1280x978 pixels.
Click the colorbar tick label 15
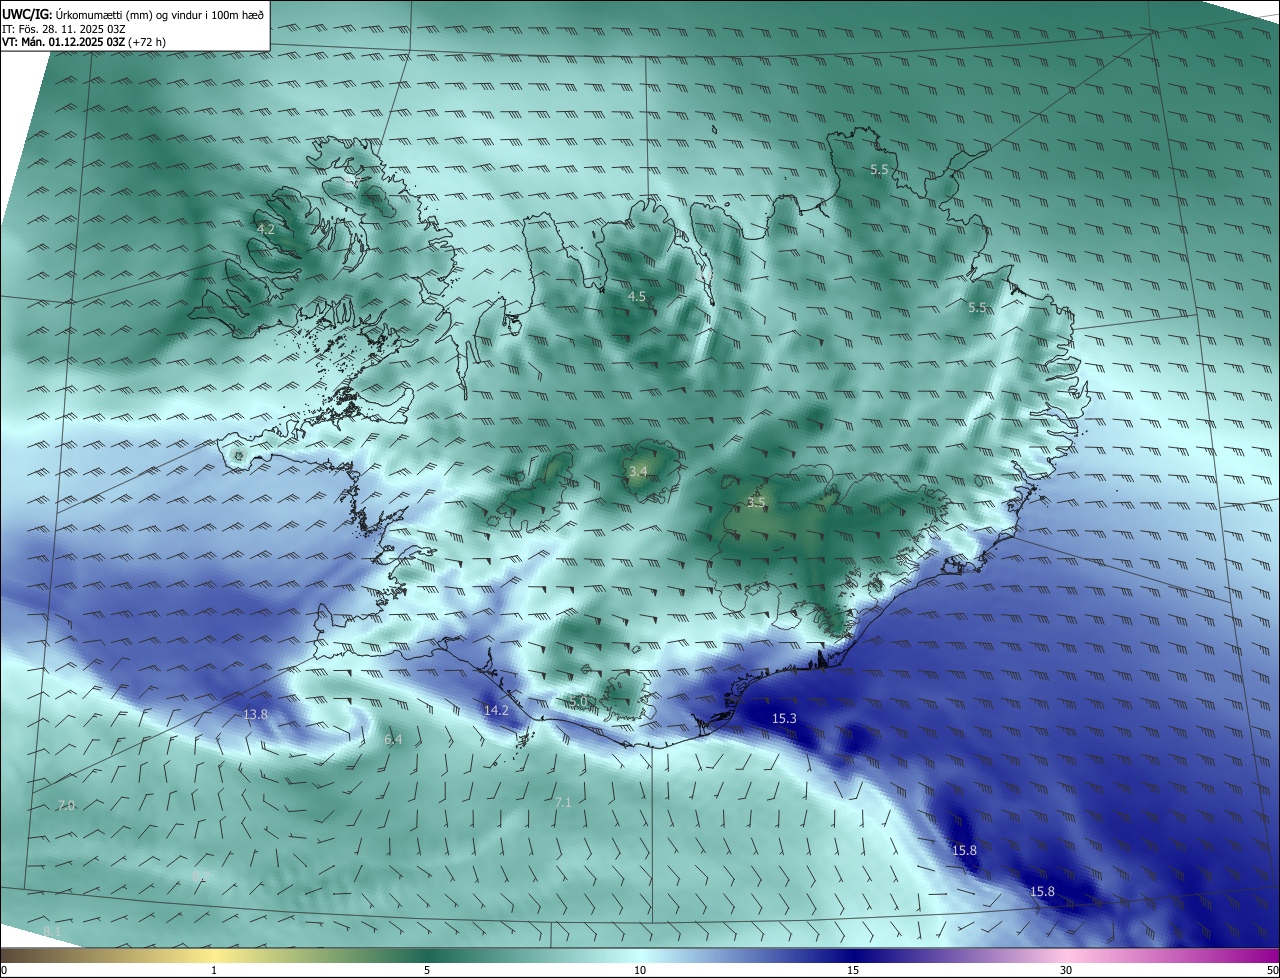click(x=853, y=970)
